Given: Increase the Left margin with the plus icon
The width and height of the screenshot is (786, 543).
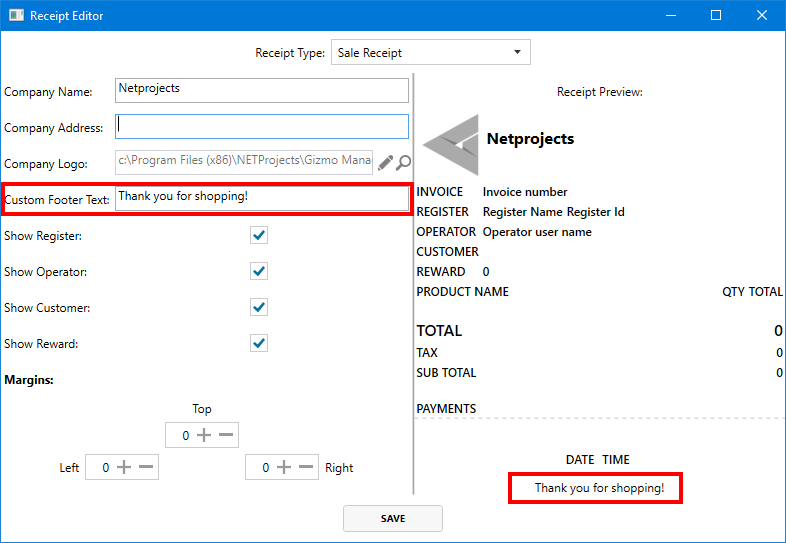Looking at the screenshot, I should (x=124, y=467).
